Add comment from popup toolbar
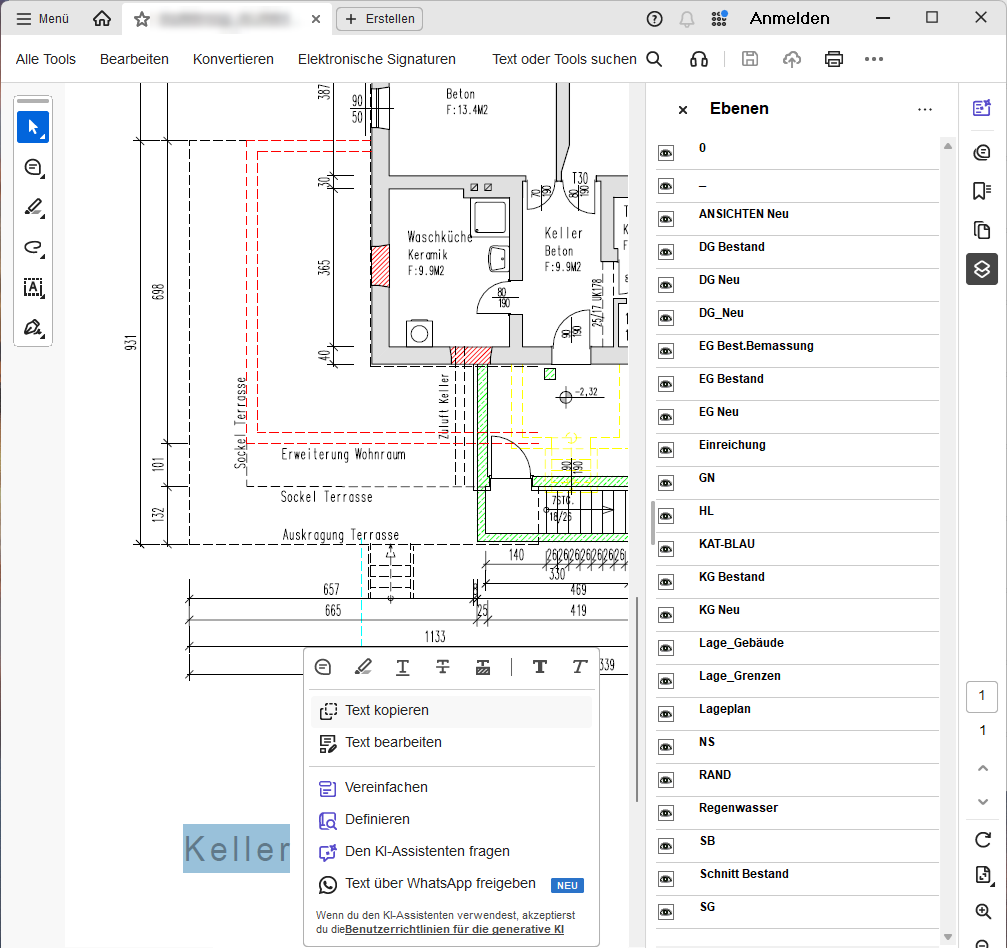The width and height of the screenshot is (1007, 948). tap(323, 667)
